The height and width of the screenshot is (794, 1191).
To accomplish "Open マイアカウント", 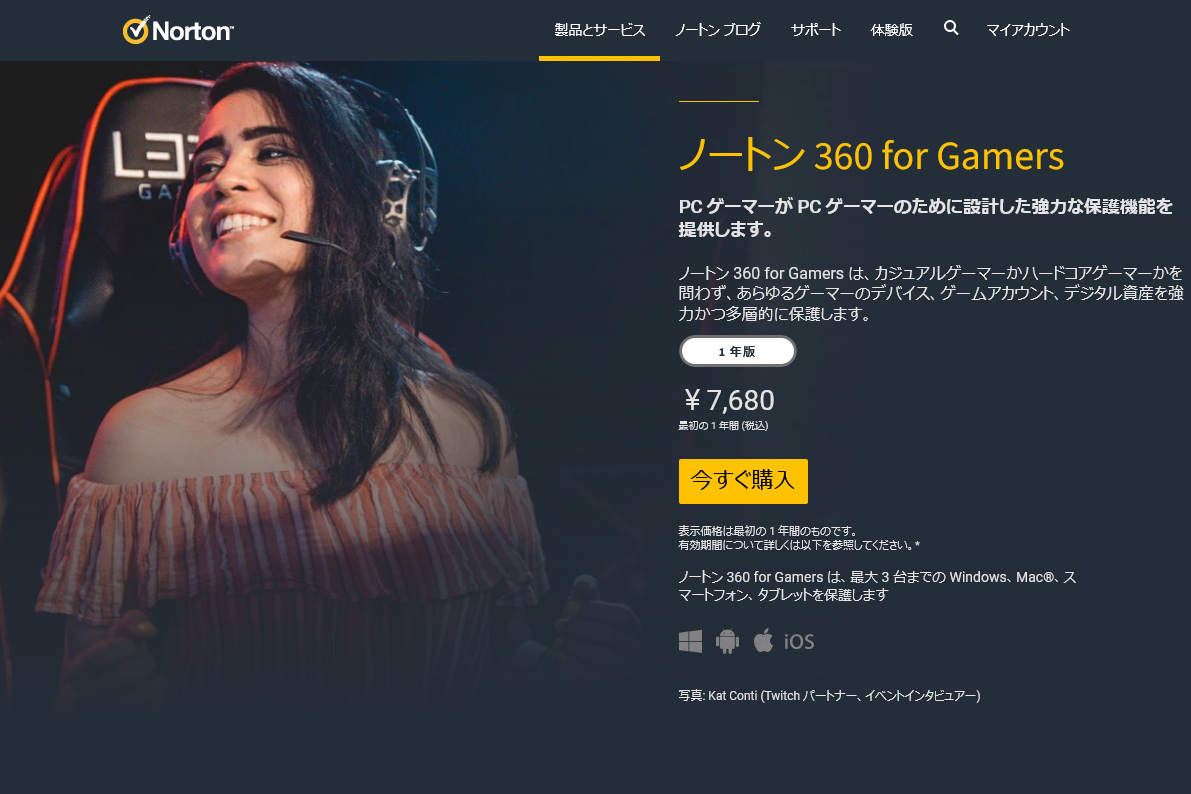I will (x=1028, y=30).
